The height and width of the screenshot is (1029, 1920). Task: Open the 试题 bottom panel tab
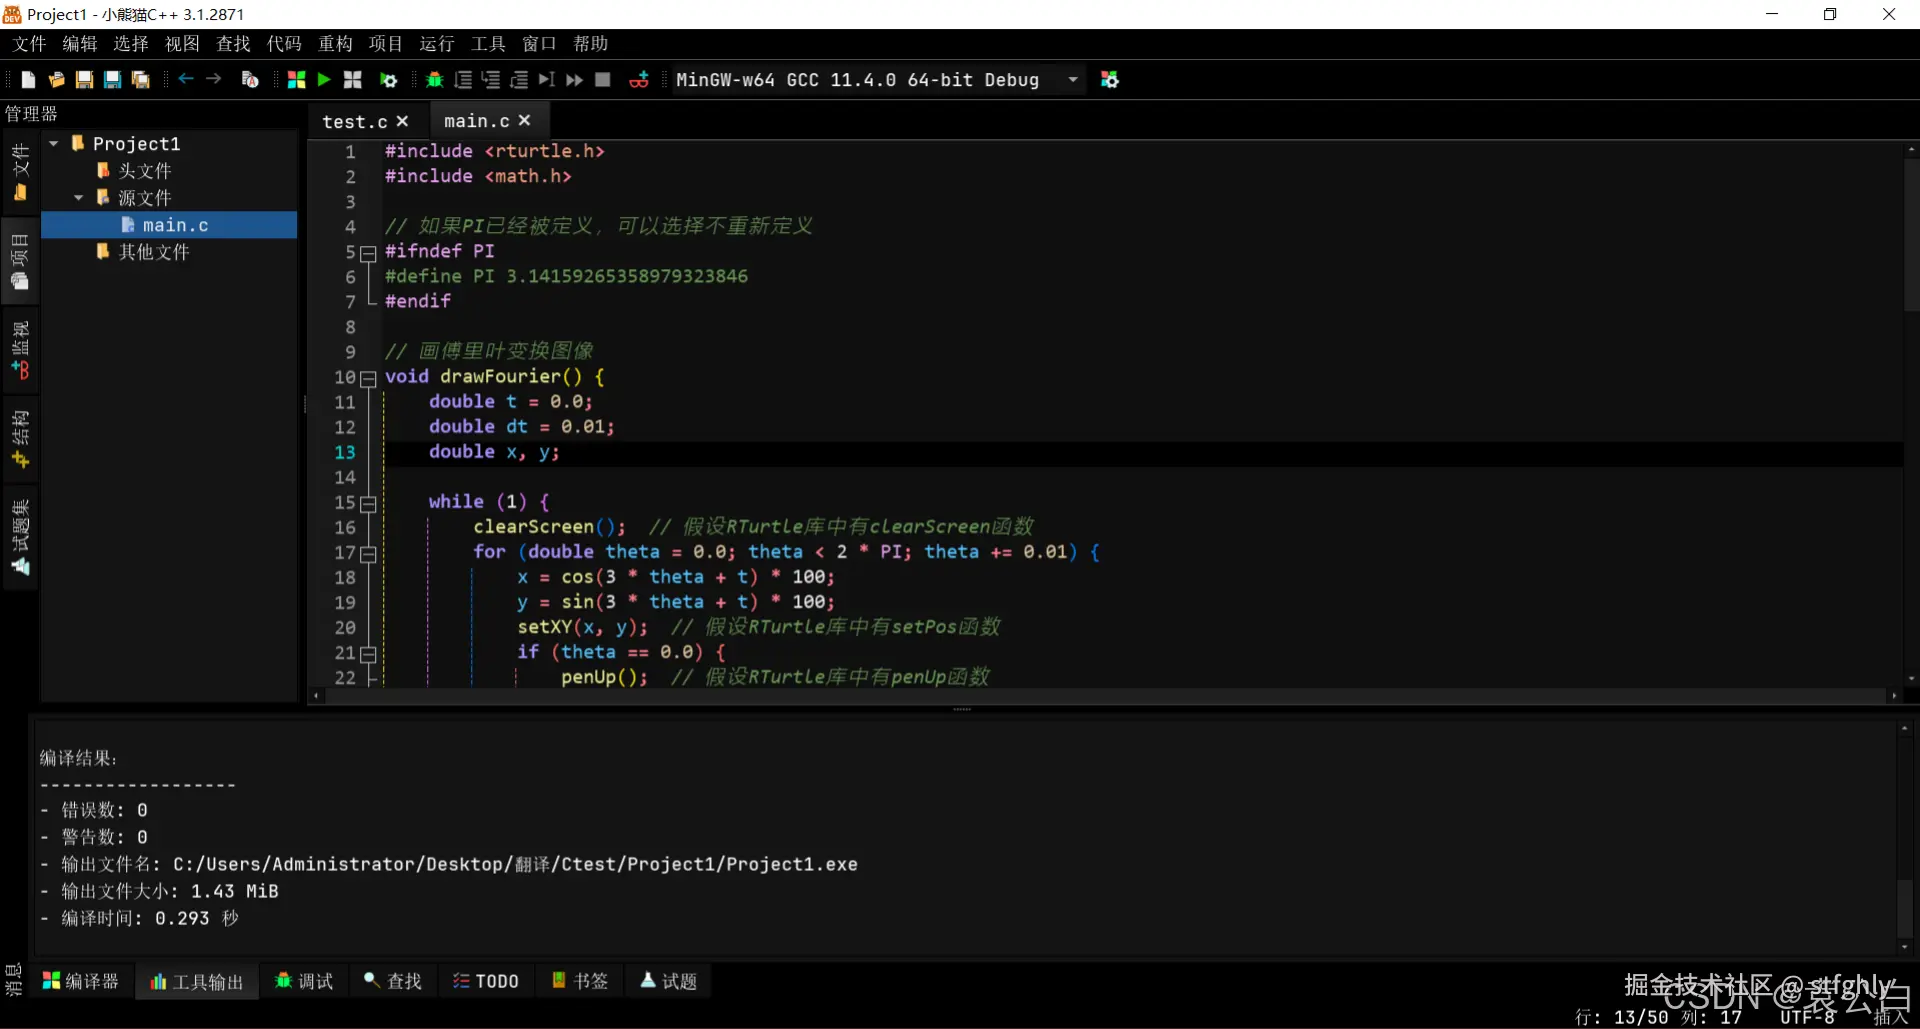click(669, 981)
